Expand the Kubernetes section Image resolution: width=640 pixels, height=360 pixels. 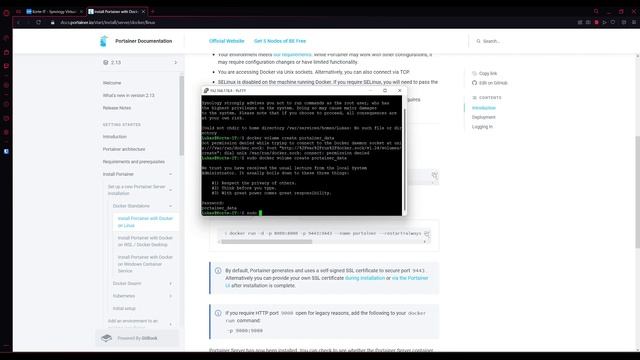click(x=171, y=296)
